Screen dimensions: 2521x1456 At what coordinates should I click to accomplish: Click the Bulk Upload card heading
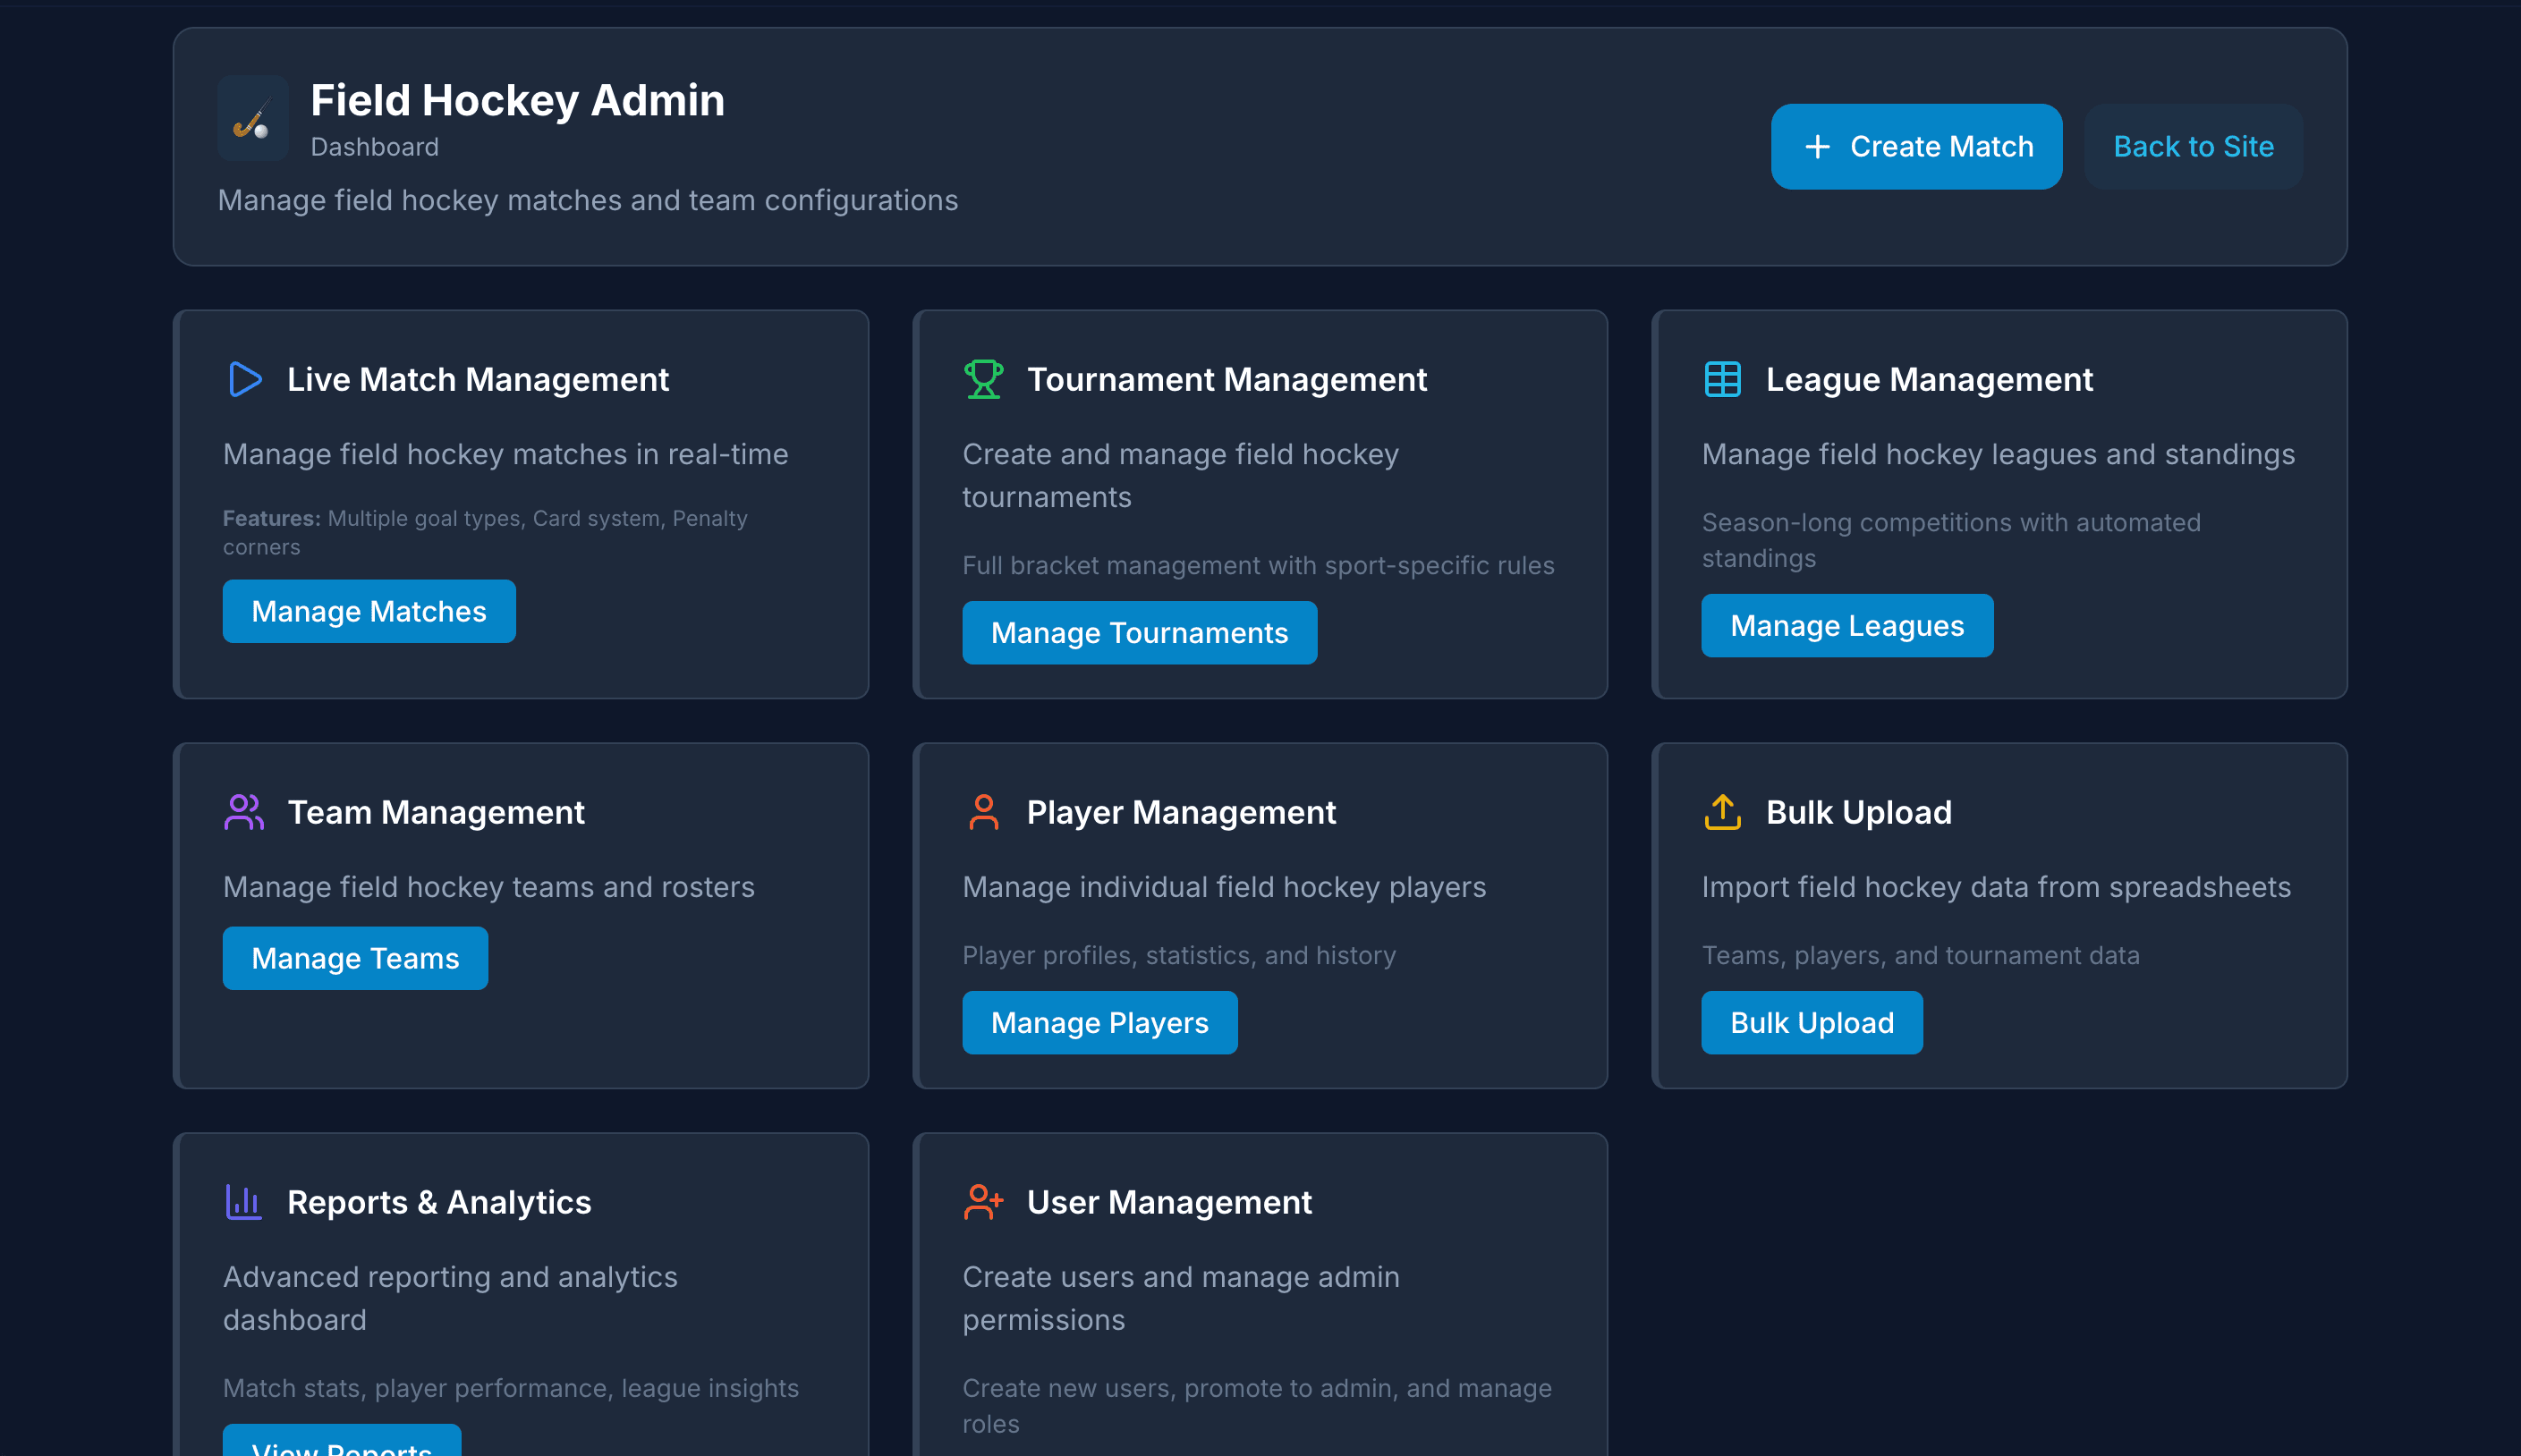pos(1858,812)
